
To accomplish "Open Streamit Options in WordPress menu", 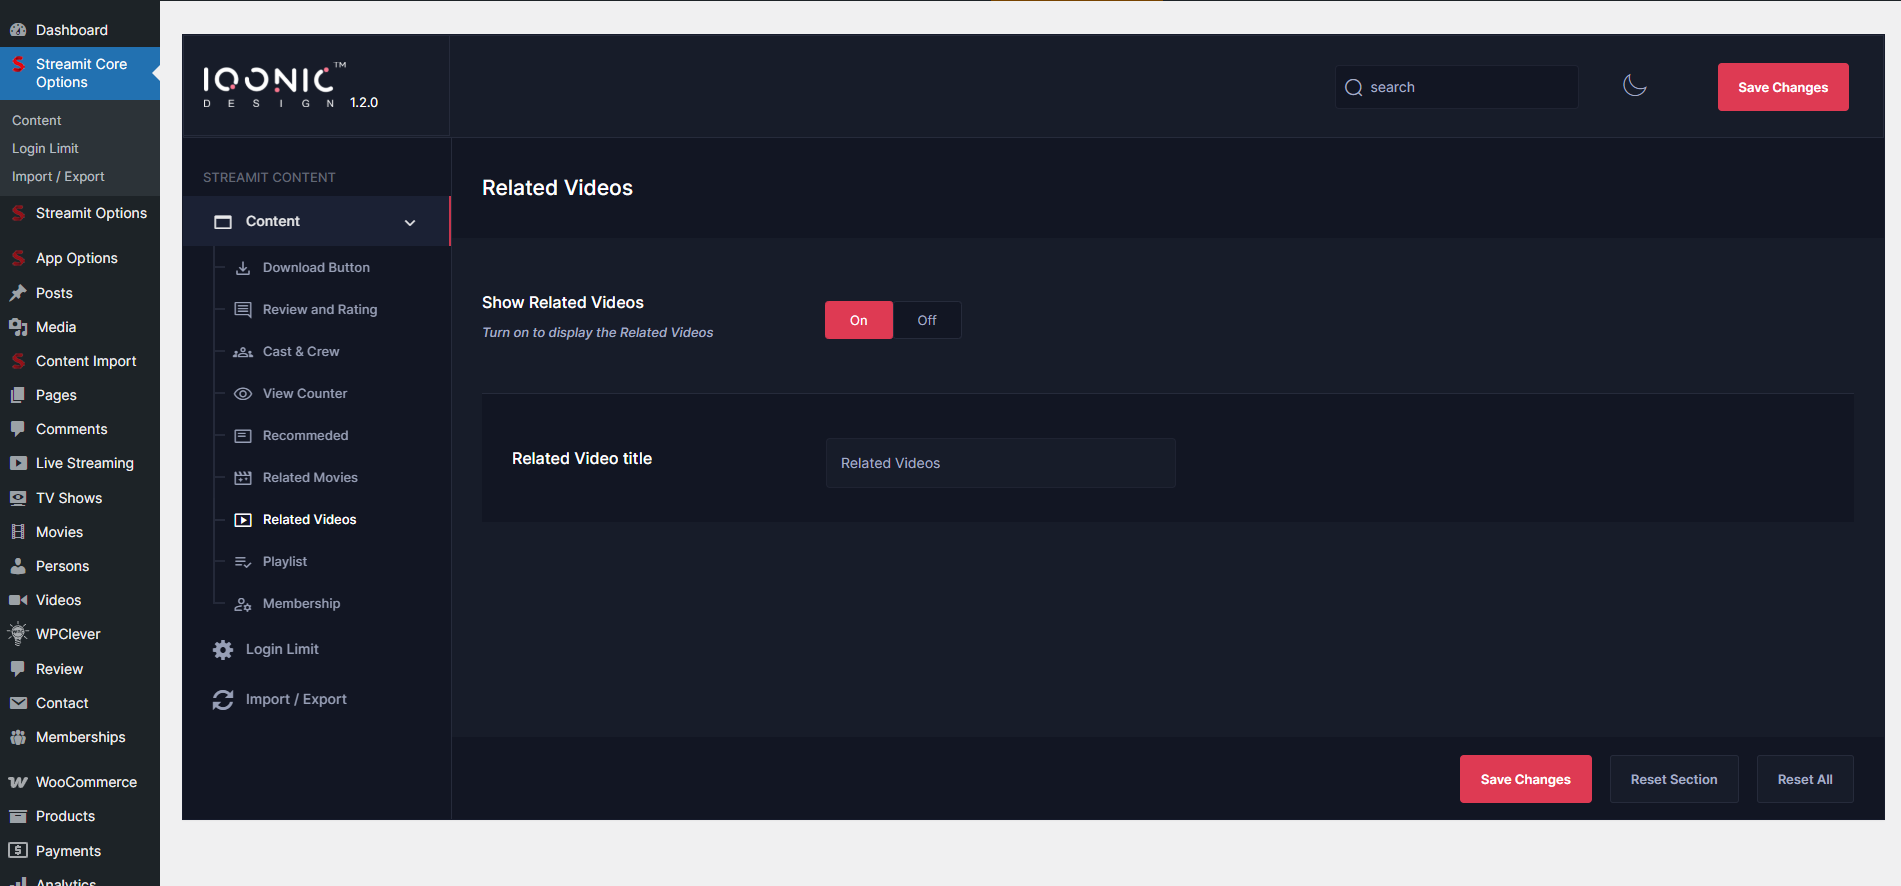I will click(x=91, y=213).
